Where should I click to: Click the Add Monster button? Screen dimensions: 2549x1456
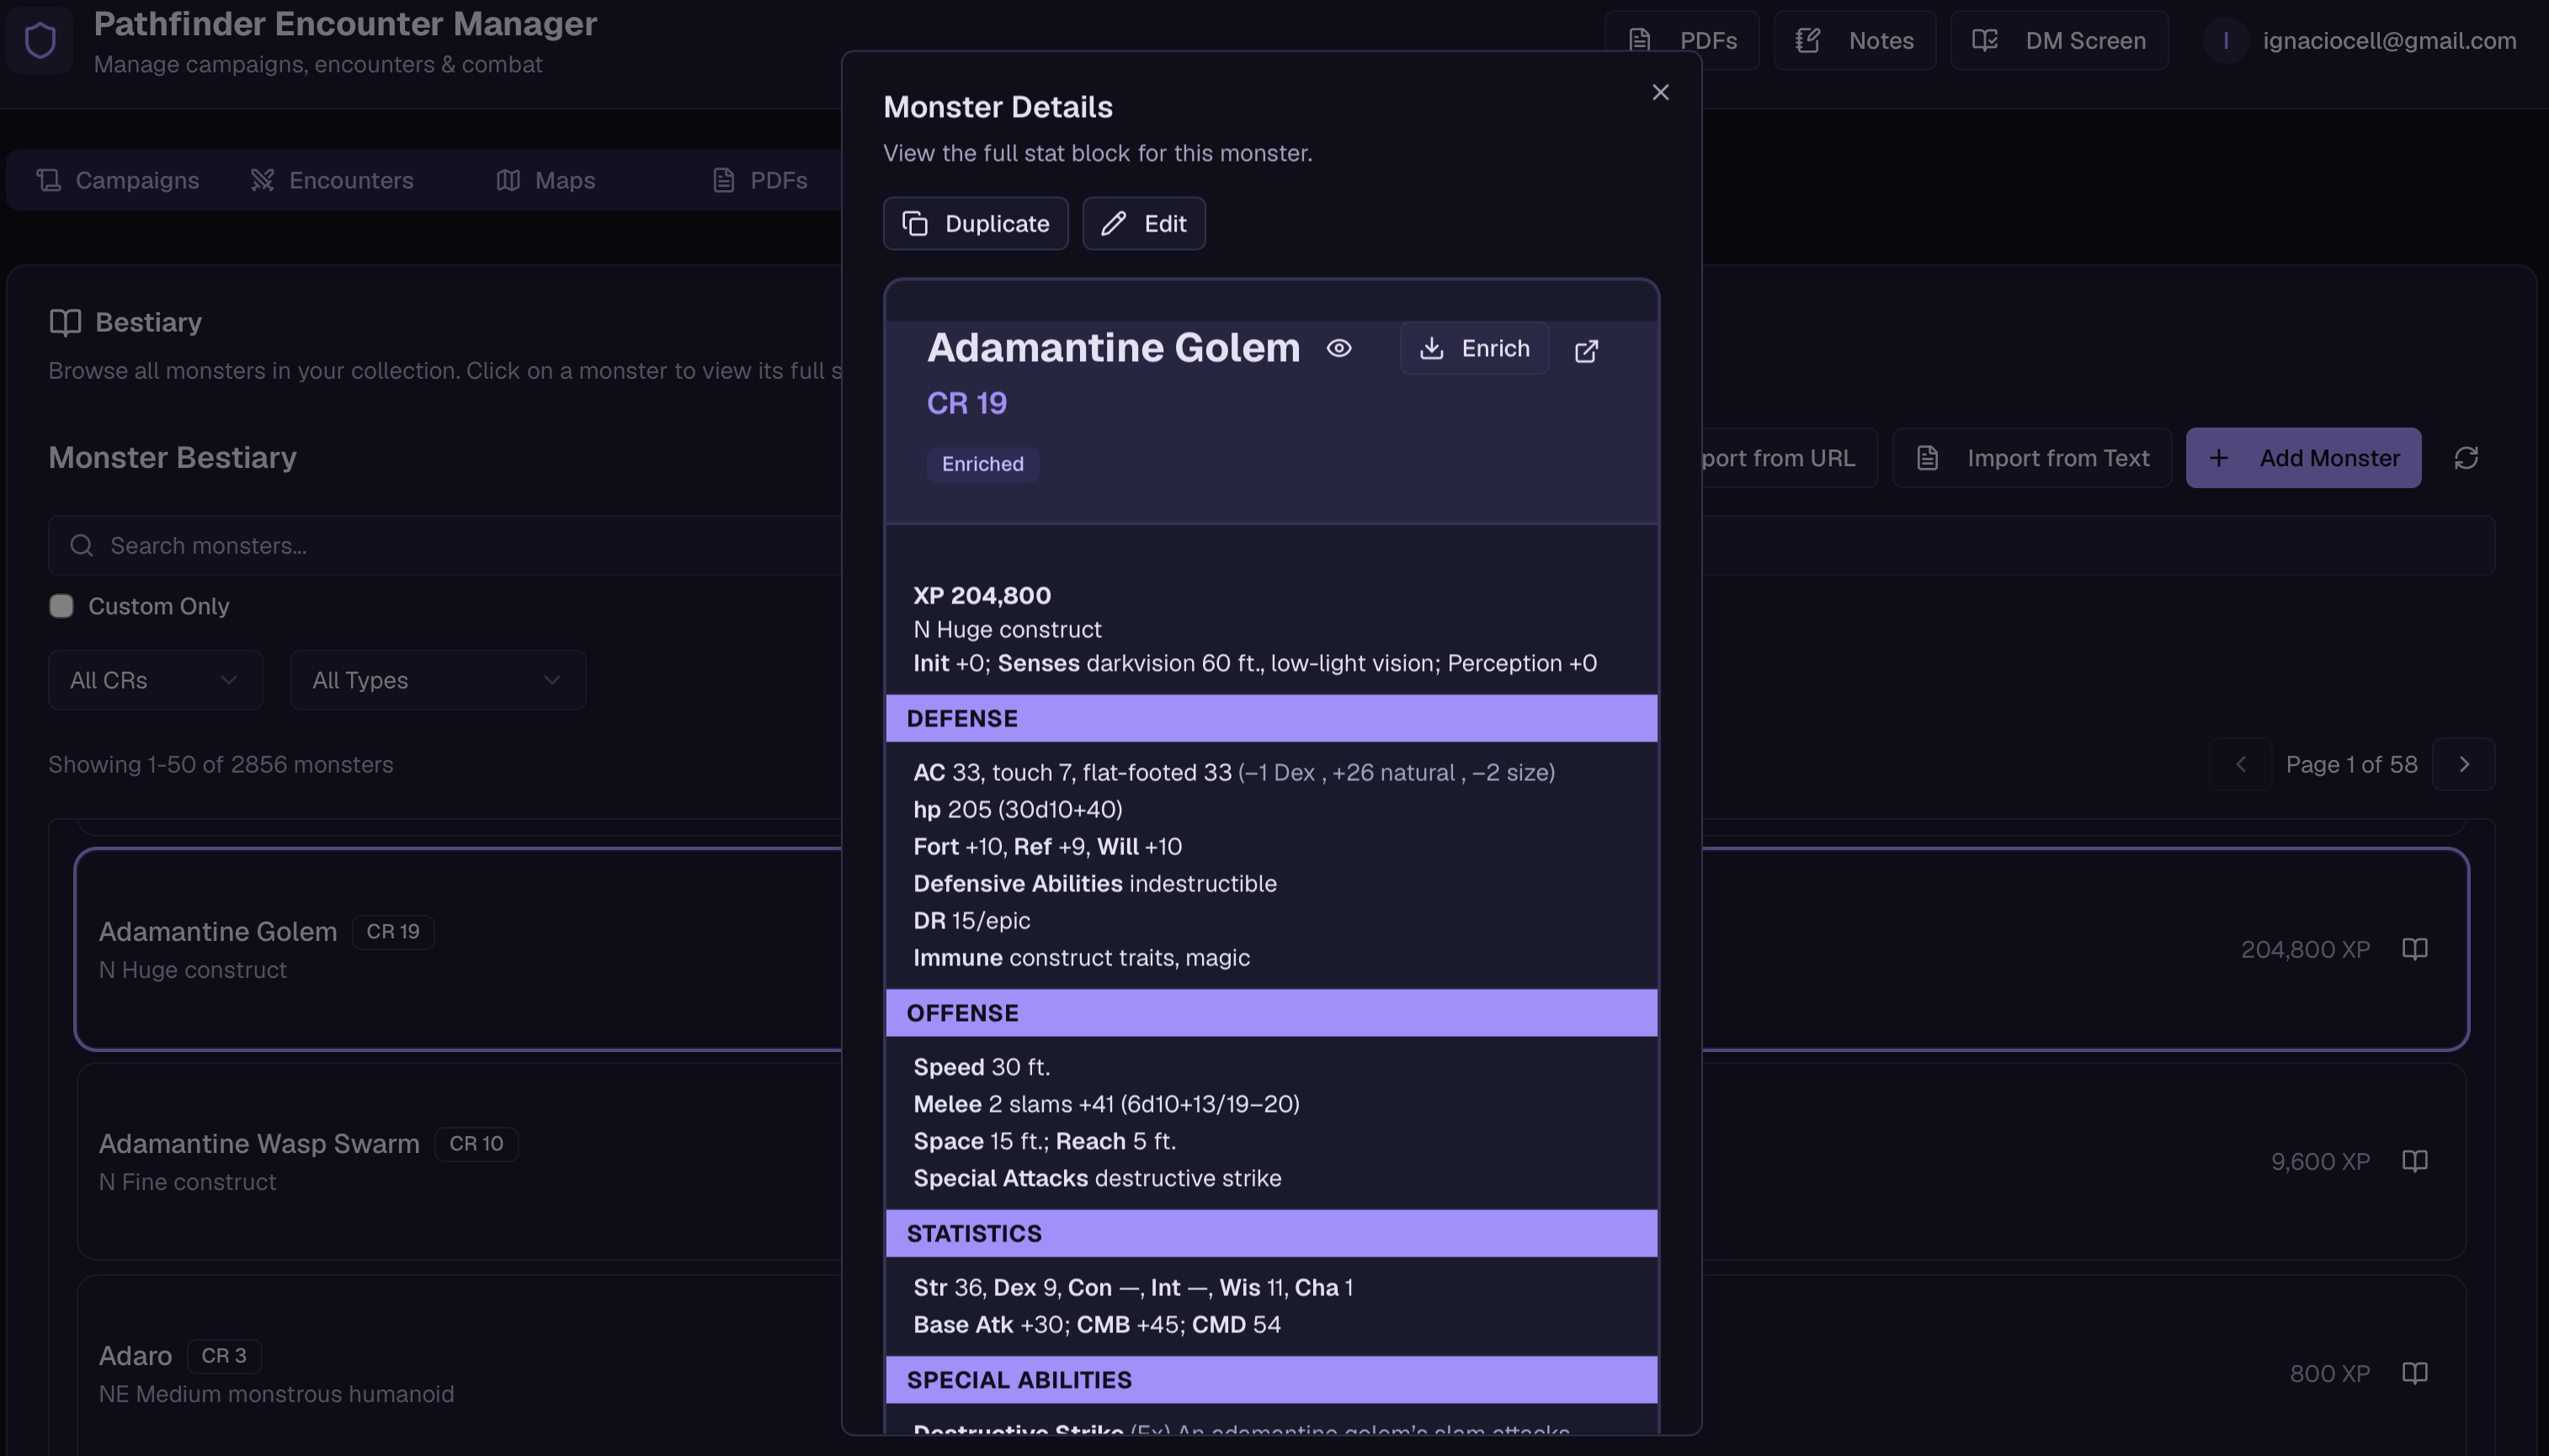pyautogui.click(x=2304, y=458)
